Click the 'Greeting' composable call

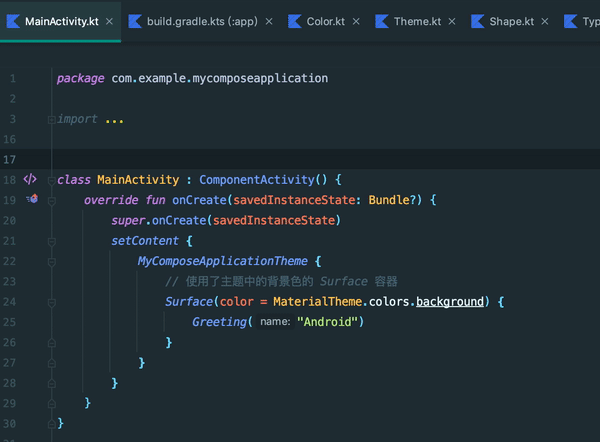pos(219,322)
